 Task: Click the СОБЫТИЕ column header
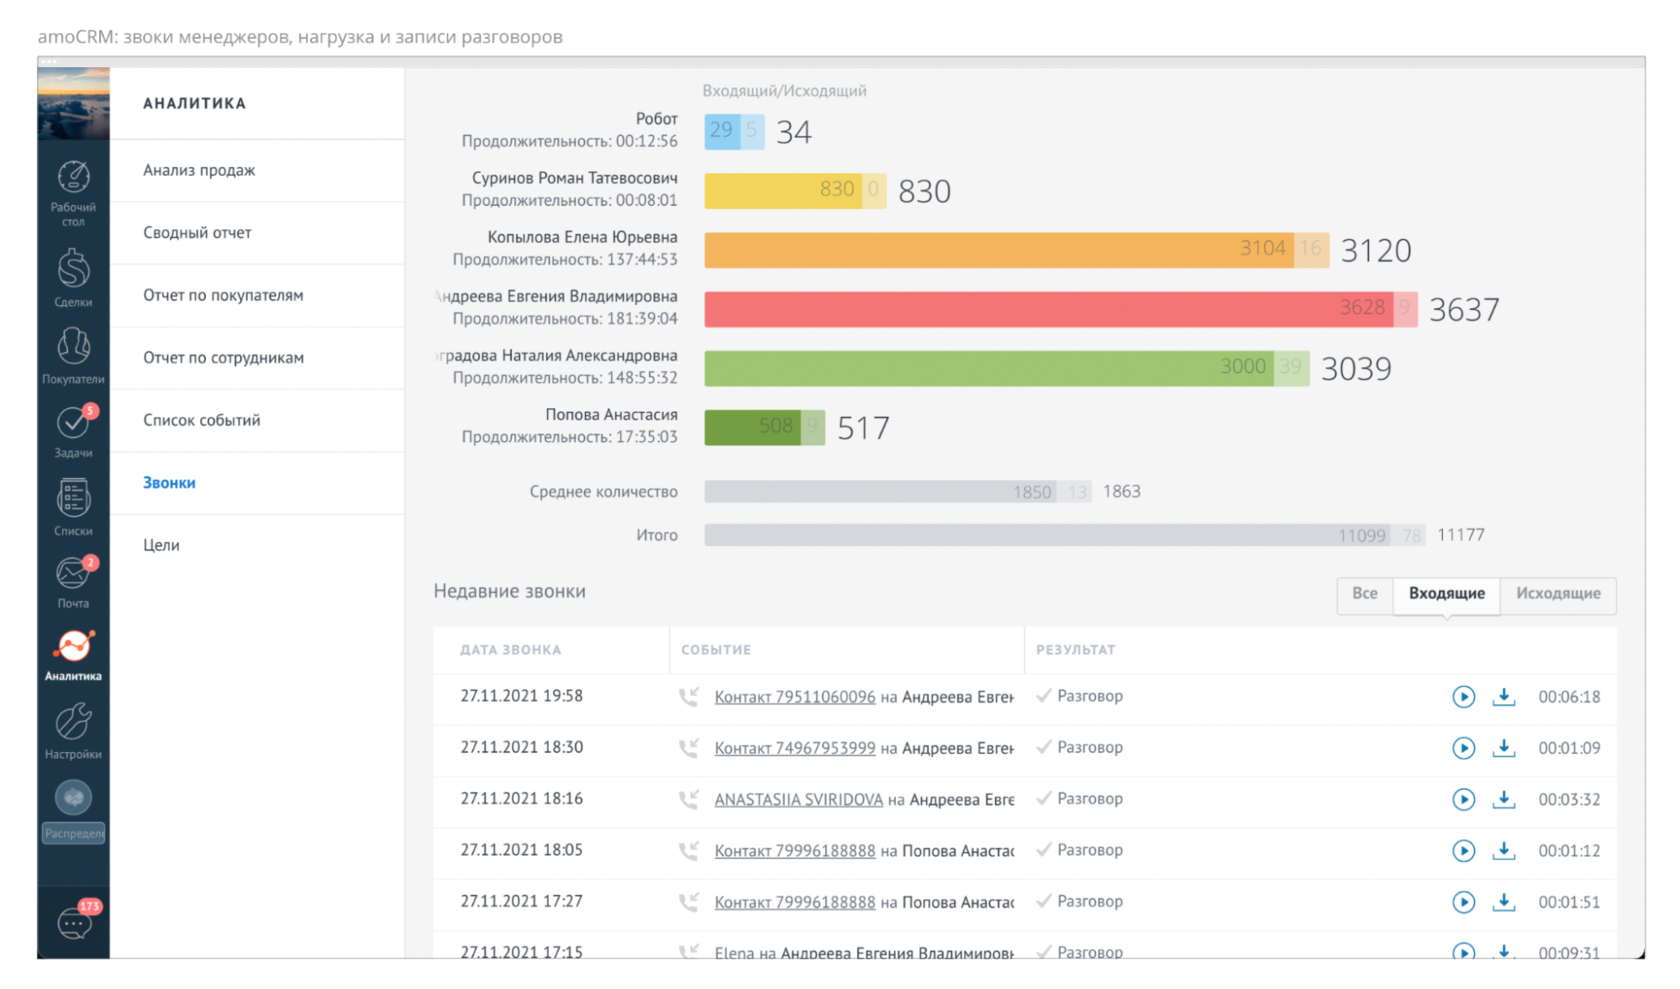[716, 650]
